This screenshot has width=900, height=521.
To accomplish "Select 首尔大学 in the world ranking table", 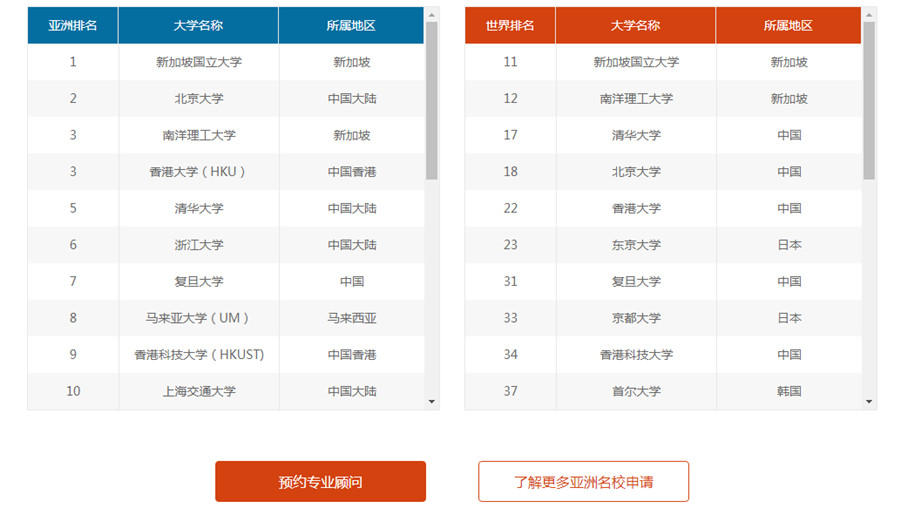I will 636,391.
